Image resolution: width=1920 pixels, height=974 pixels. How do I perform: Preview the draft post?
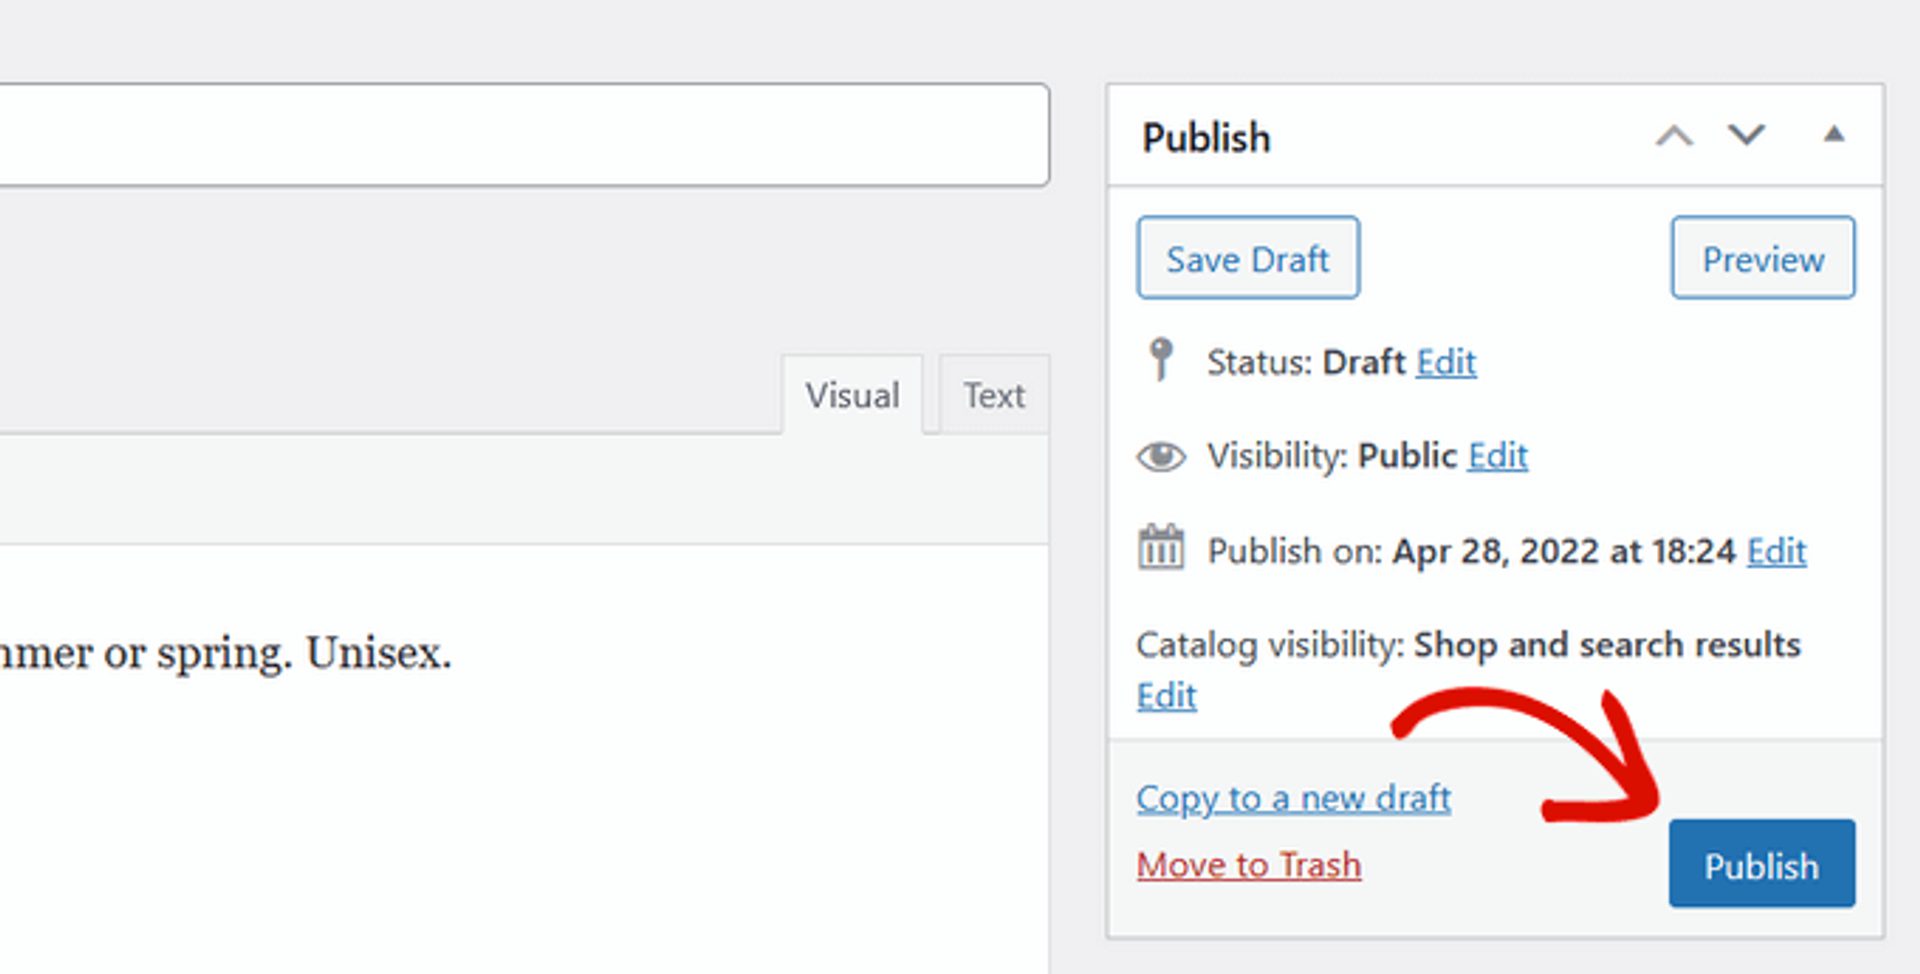[1763, 259]
